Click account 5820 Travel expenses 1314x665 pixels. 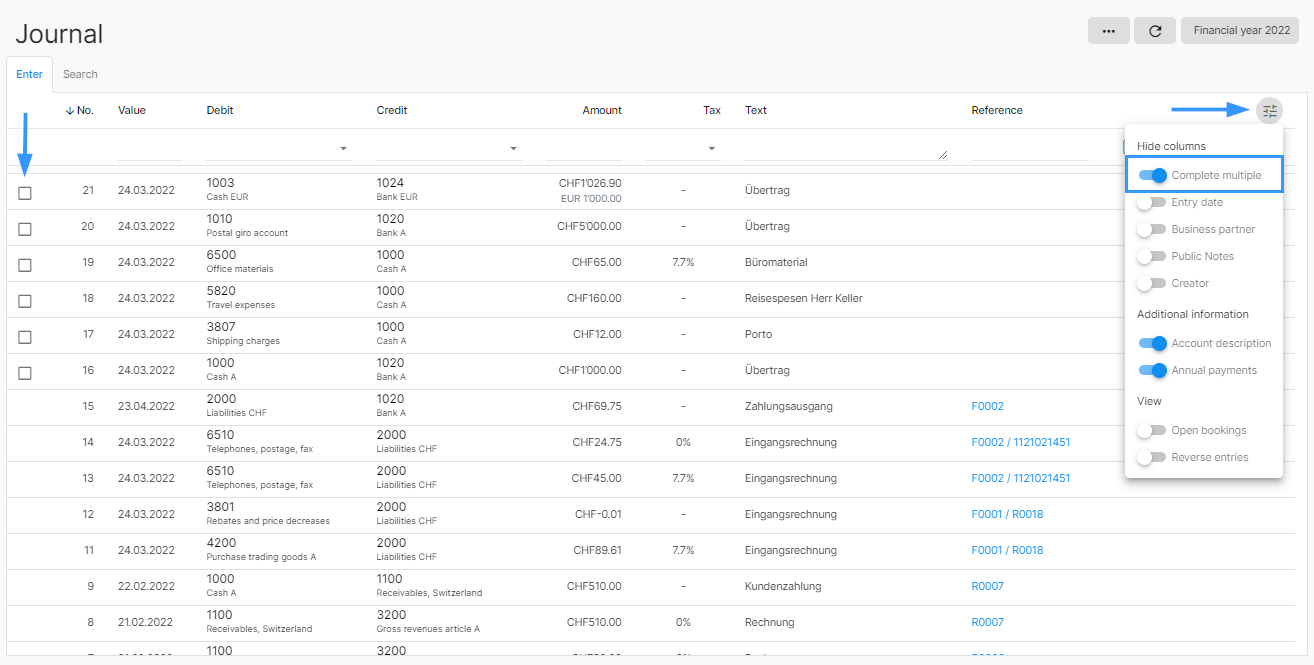click(x=241, y=298)
